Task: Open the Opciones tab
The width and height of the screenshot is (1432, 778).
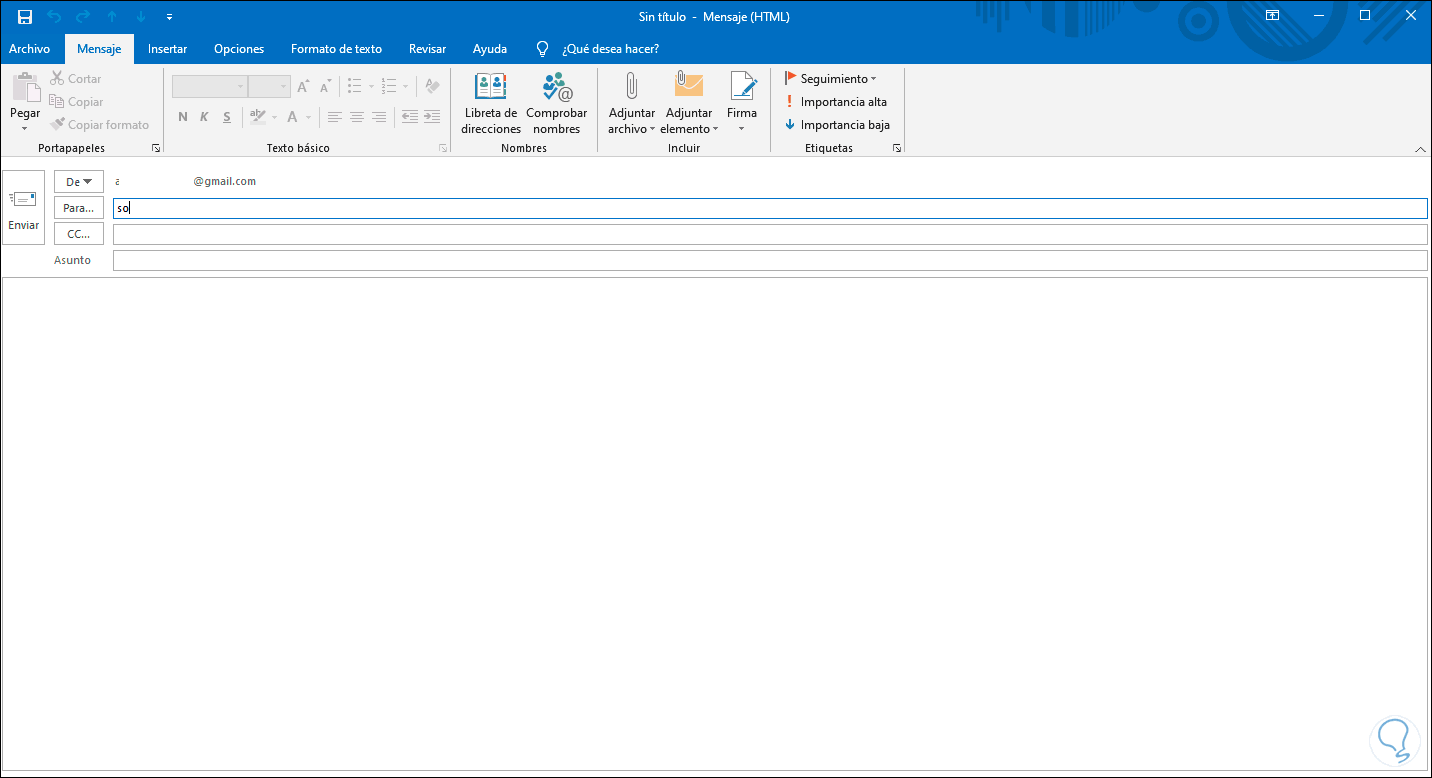Action: 239,49
